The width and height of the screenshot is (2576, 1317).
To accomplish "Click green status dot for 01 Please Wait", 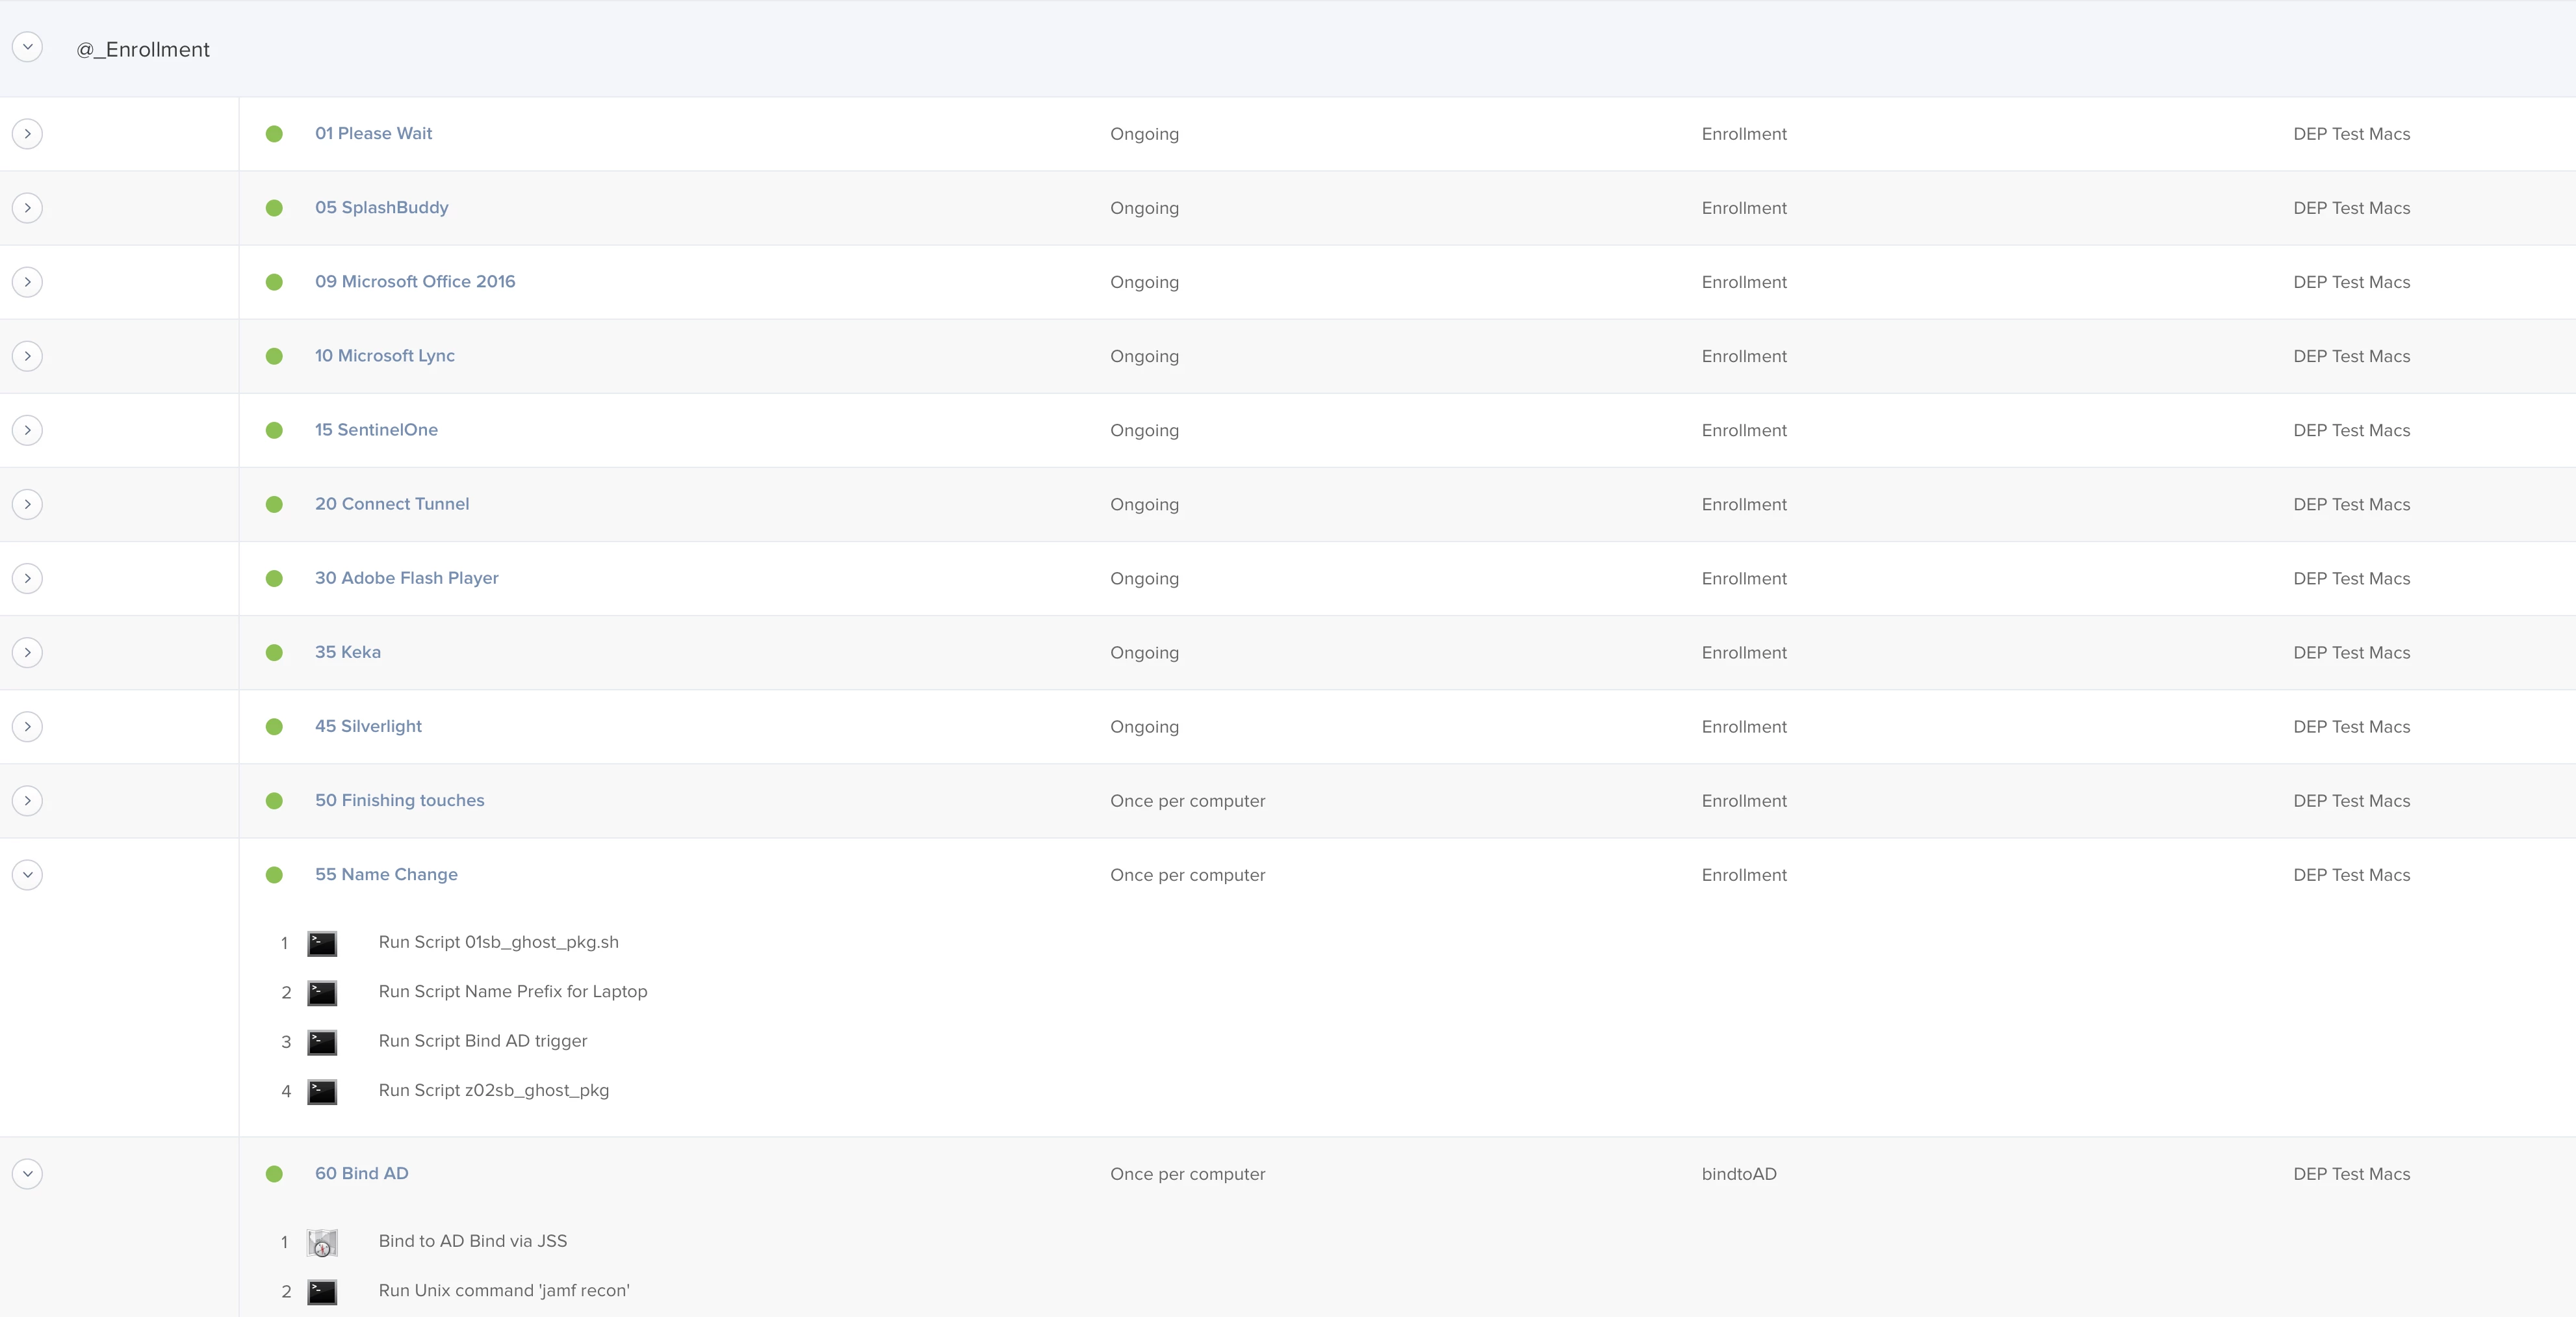I will pos(274,134).
